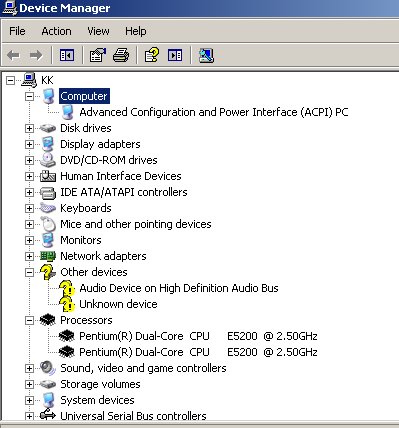399x428 pixels.
Task: Toggle the console tree pane icon
Action: tap(67, 55)
